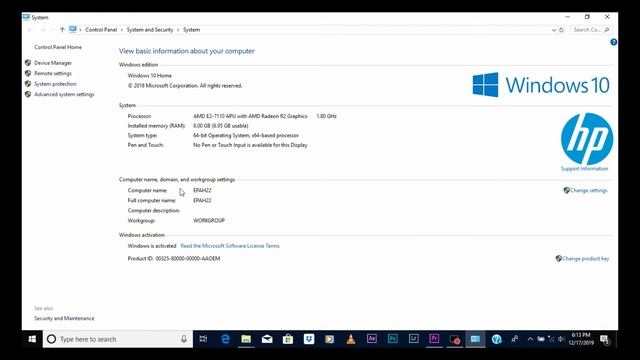Click the search magnifier icon in Control Panel
Viewport: 640px width, 360px height.
point(607,30)
